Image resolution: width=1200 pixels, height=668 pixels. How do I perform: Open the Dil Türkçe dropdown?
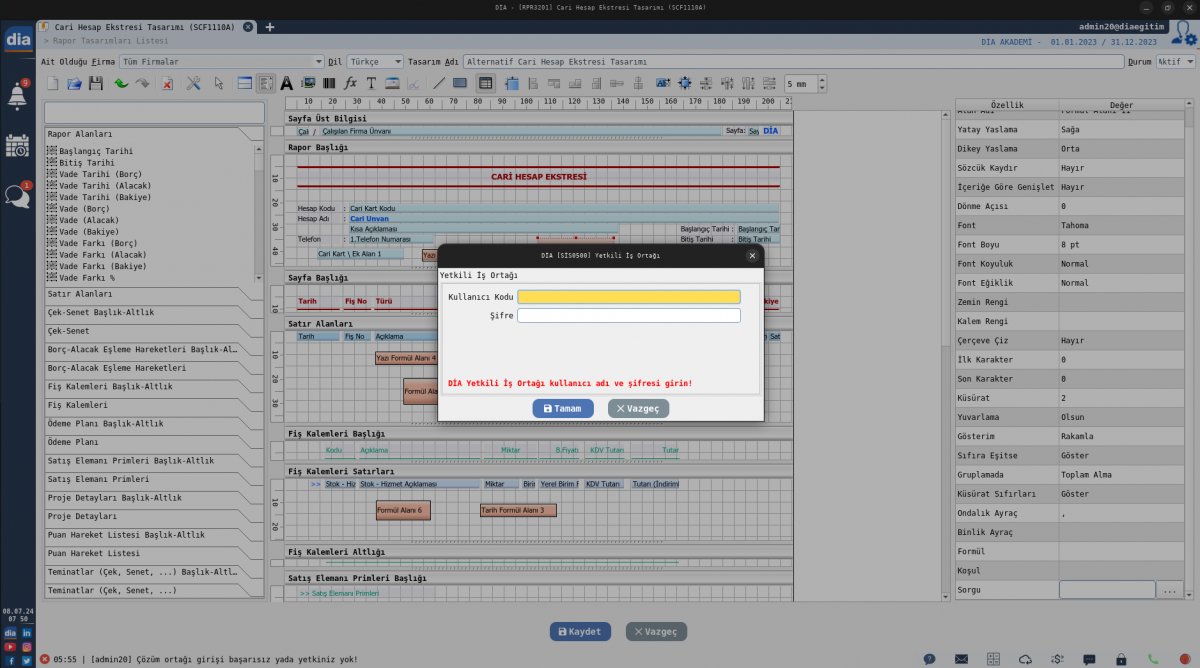click(x=374, y=61)
